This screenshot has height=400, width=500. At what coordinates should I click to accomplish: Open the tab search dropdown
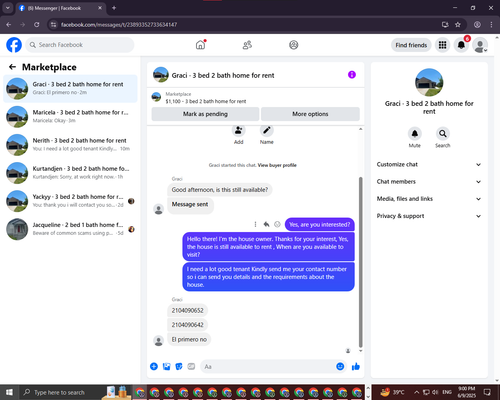(8, 8)
